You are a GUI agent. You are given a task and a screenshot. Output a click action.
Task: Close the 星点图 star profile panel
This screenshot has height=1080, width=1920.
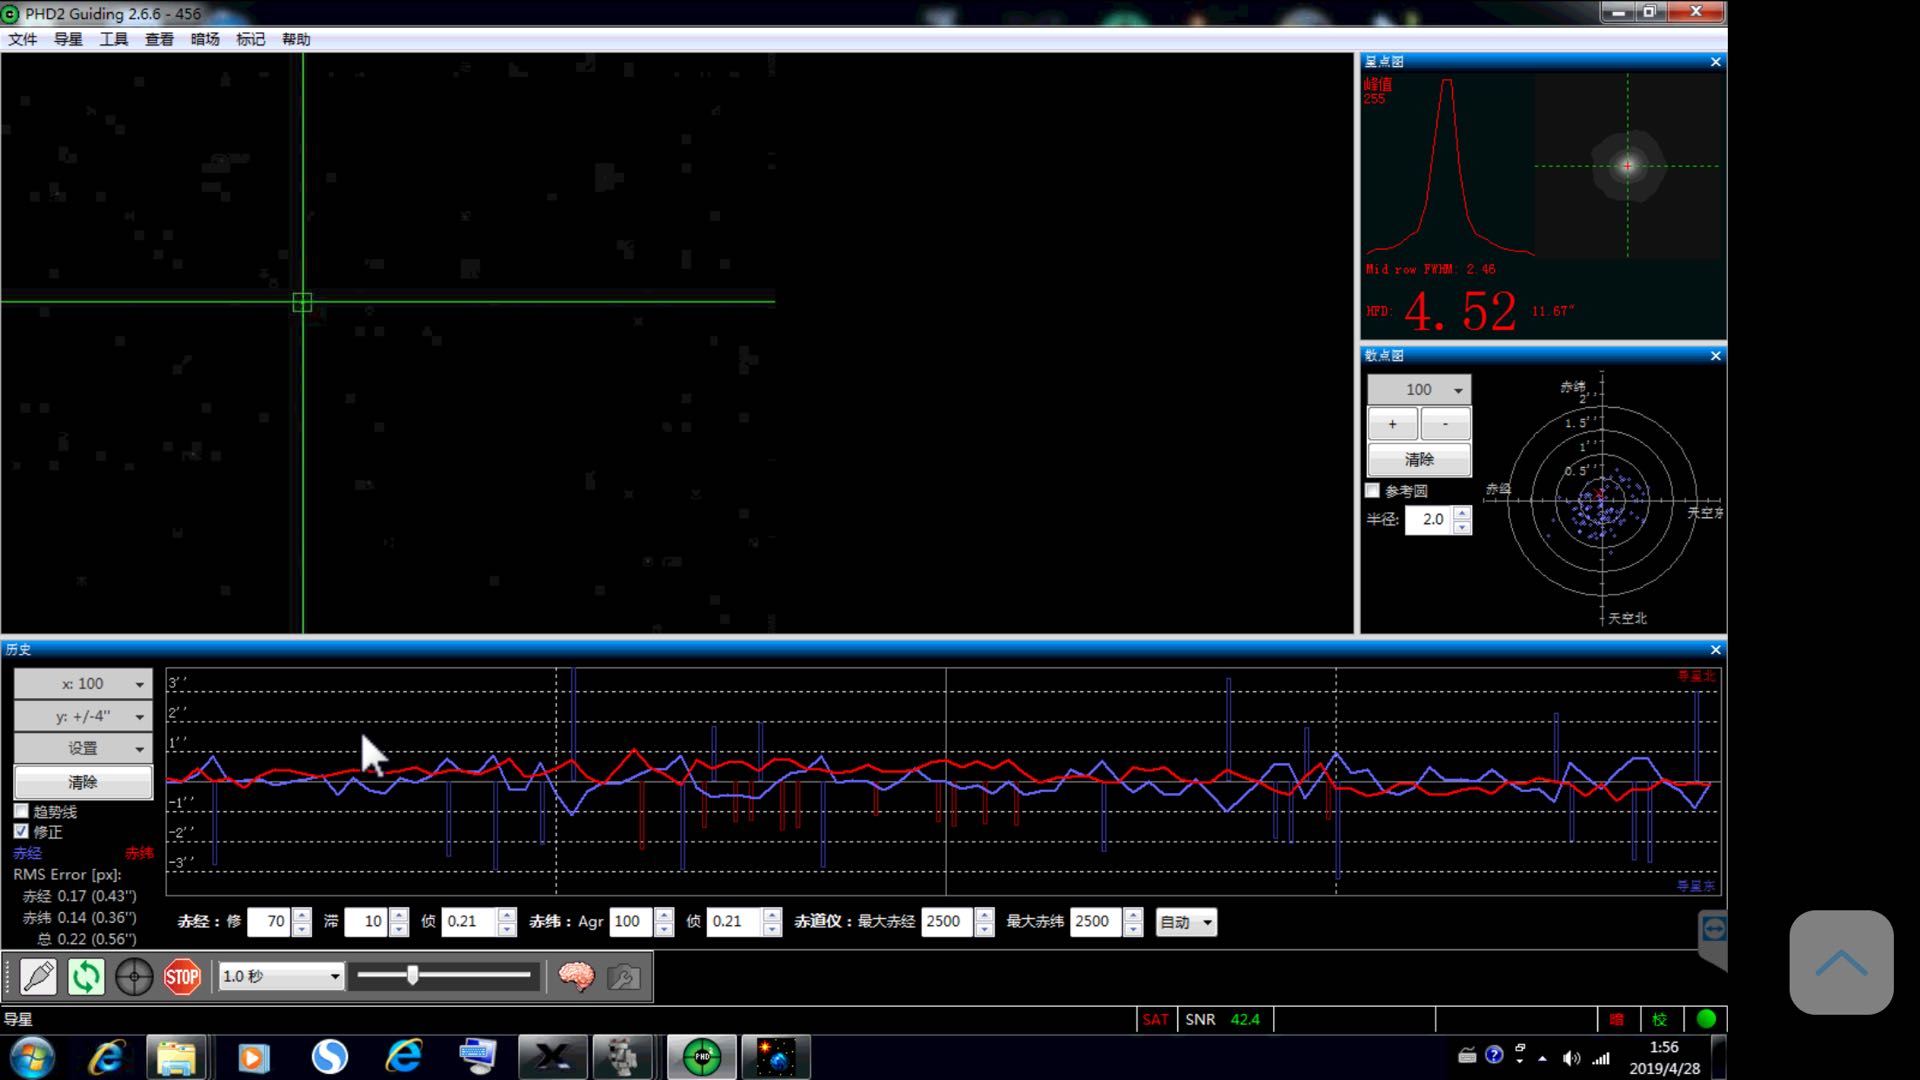[x=1716, y=62]
